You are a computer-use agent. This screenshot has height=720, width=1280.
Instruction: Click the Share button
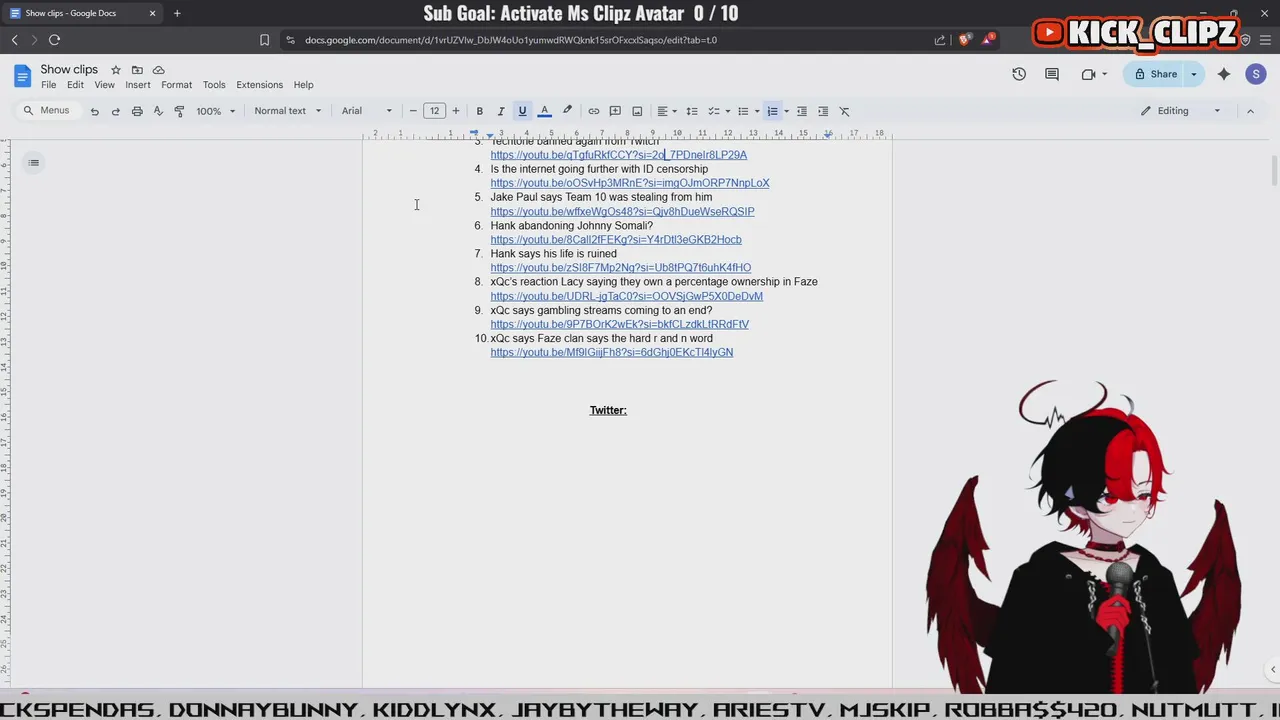(1154, 74)
